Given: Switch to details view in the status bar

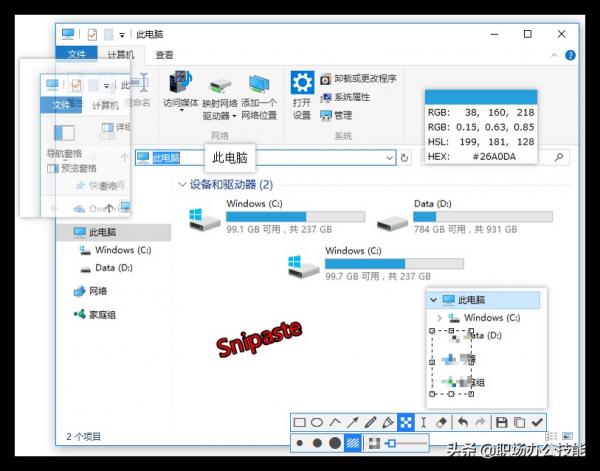Looking at the screenshot, I should (551, 436).
